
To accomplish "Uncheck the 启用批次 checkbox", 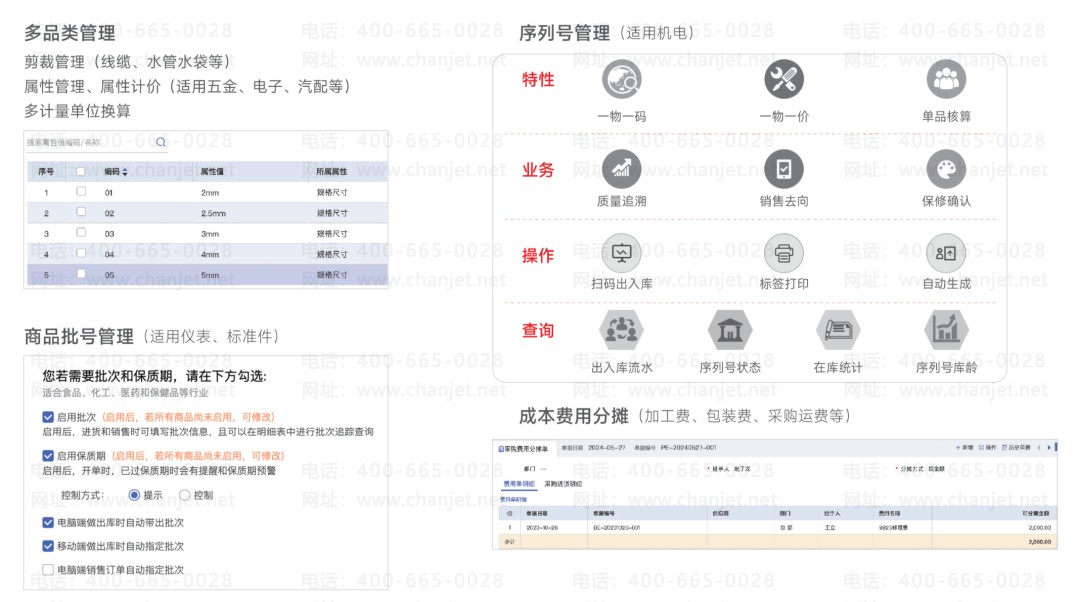I will coord(48,417).
